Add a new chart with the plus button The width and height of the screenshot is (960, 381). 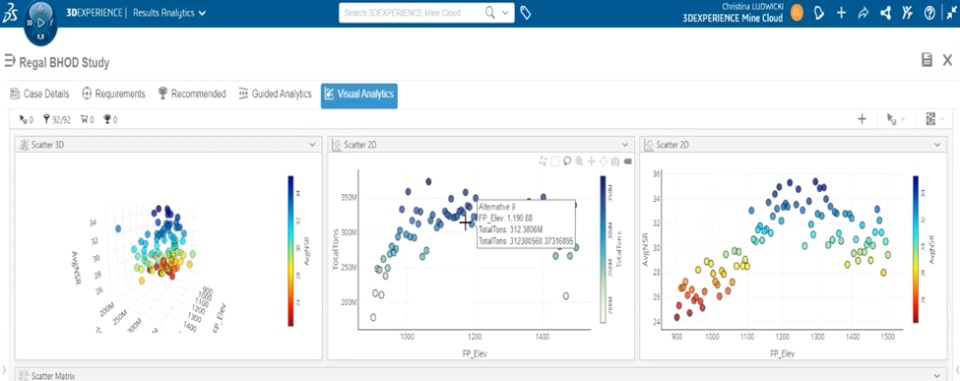tap(861, 119)
